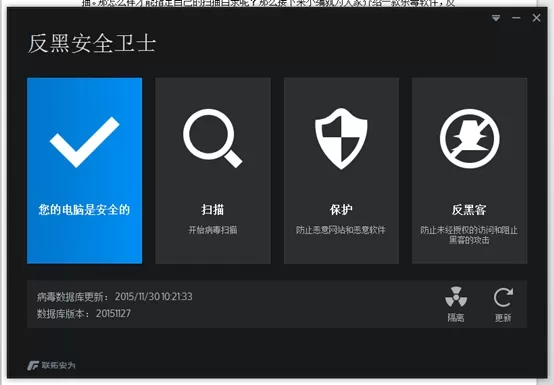Click 您的电脑是安全的 status text
Screen dimensions: 554x385
84,209
